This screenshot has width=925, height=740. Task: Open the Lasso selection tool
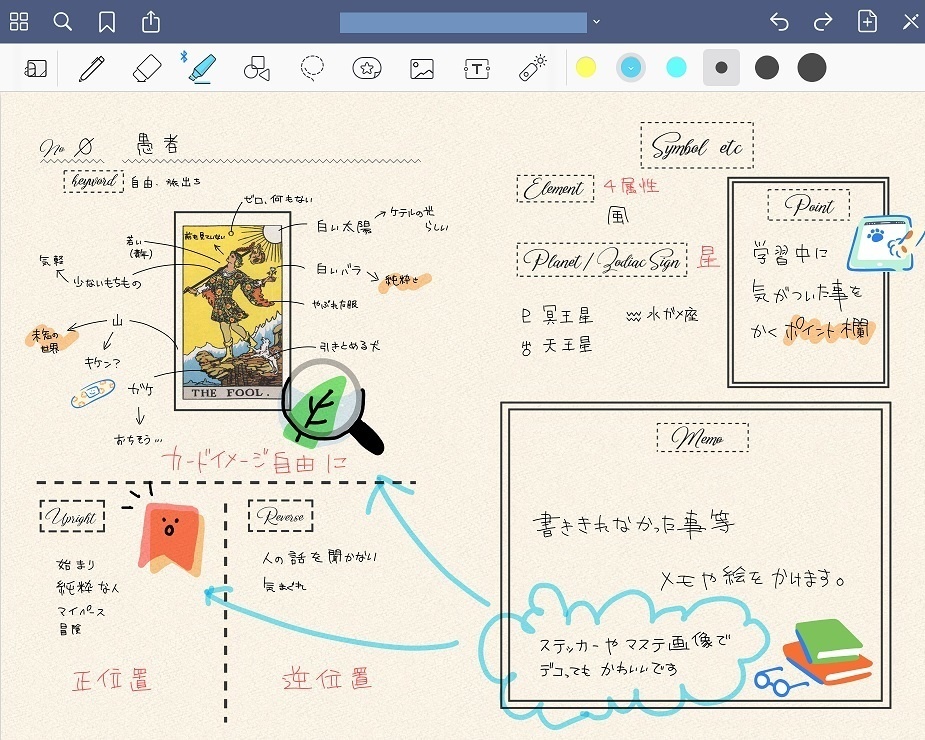[312, 68]
